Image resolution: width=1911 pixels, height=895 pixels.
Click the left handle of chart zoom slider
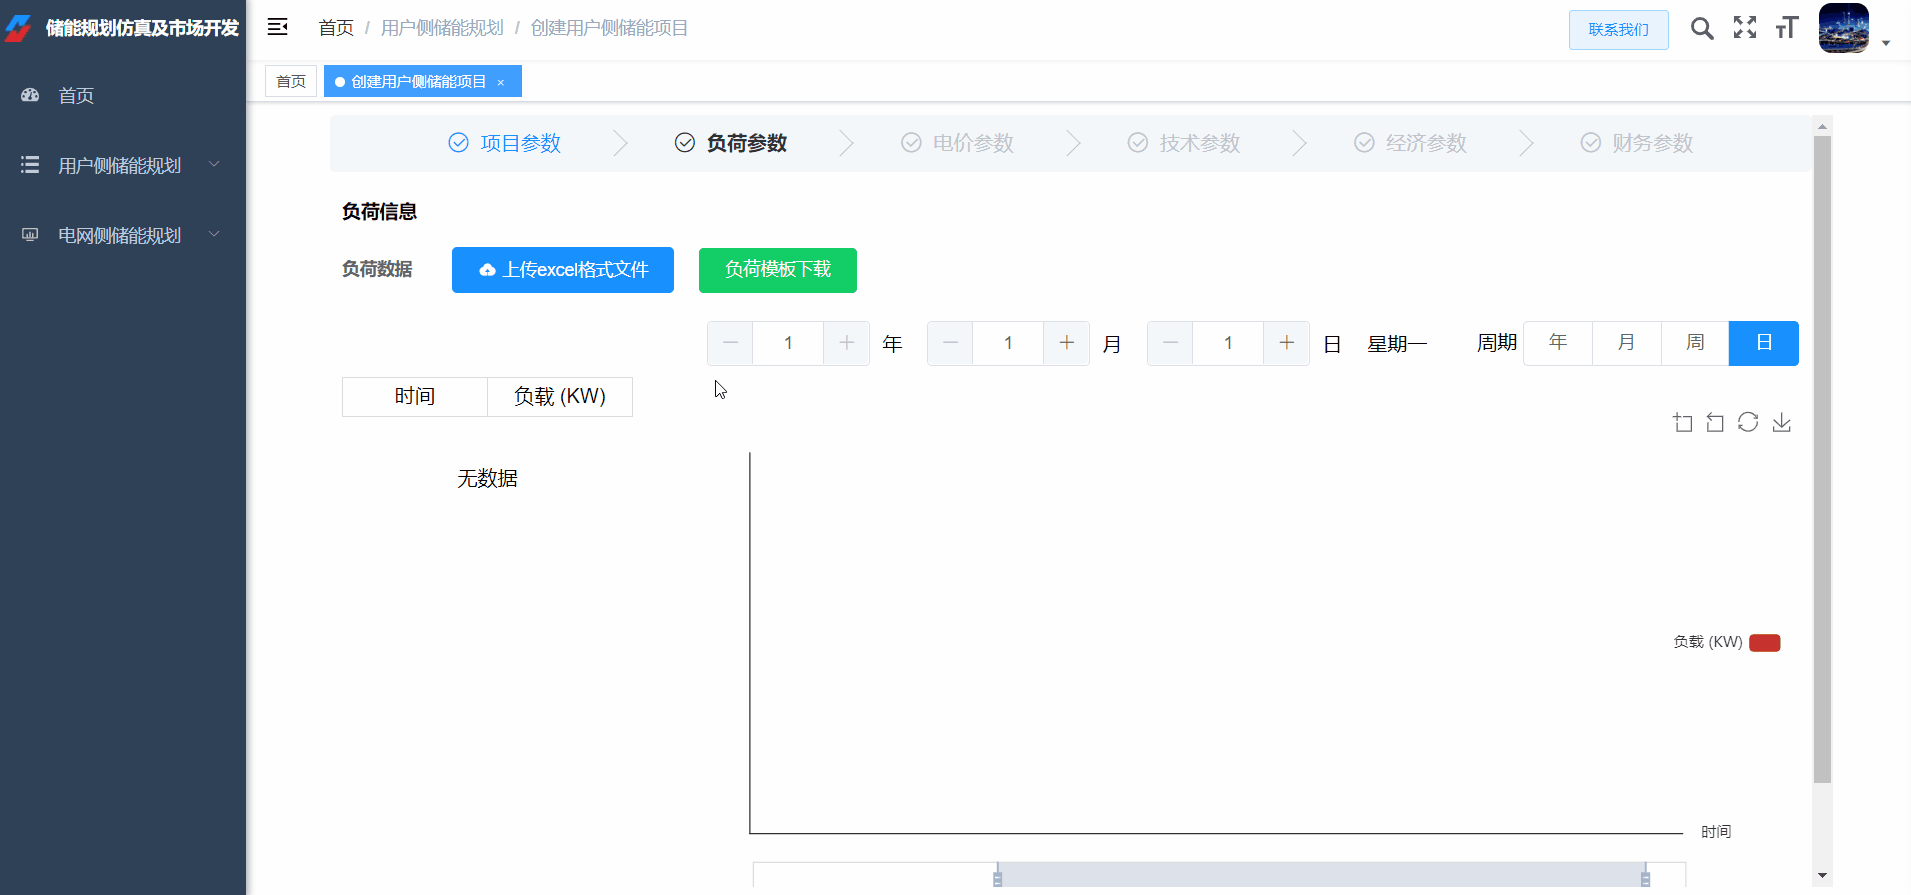coord(997,878)
